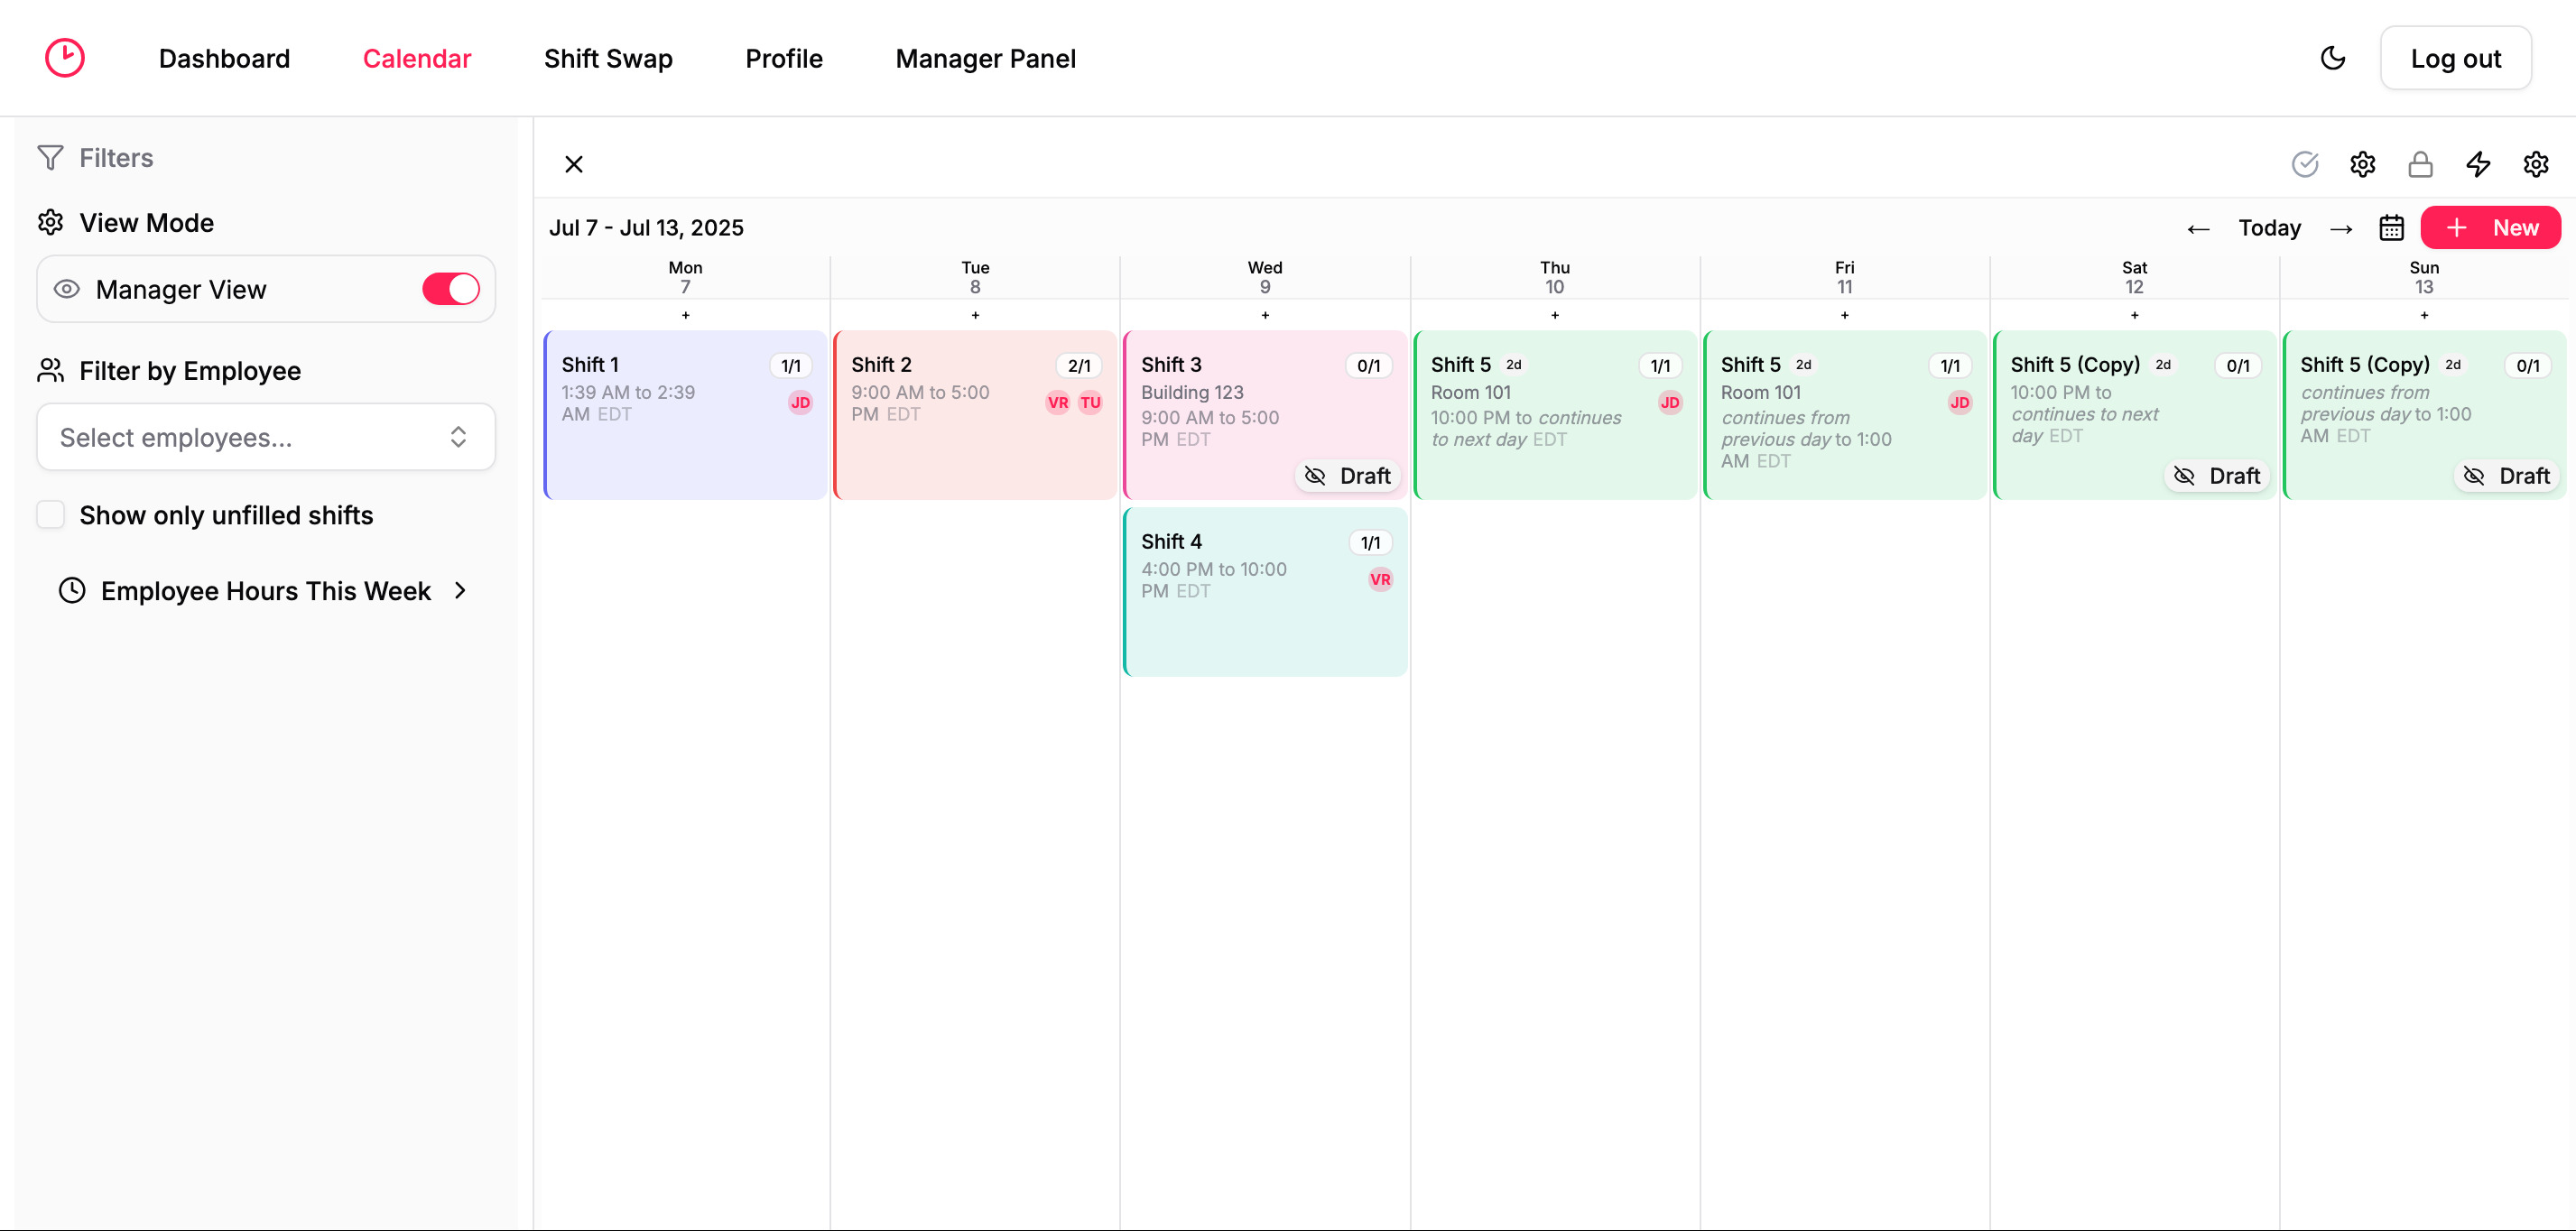
Task: Switch to the Shift Swap tab
Action: (x=608, y=58)
